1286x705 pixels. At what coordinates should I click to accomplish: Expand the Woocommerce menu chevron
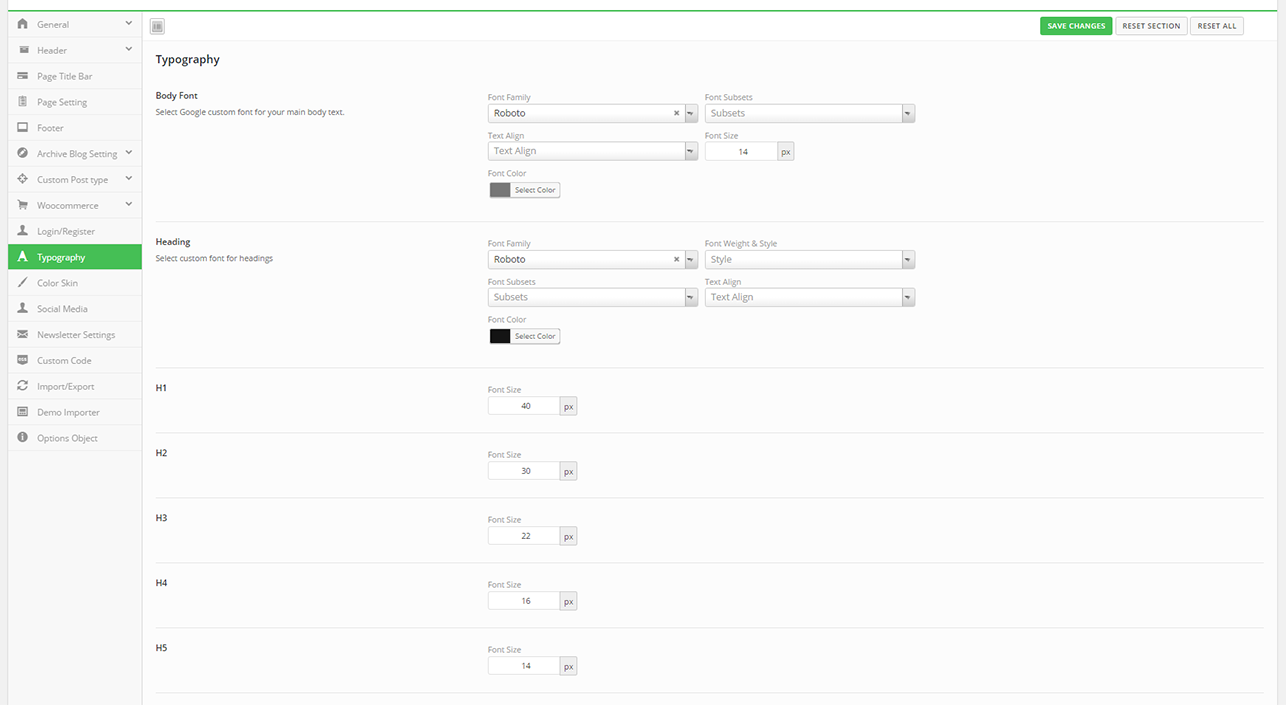tap(129, 204)
